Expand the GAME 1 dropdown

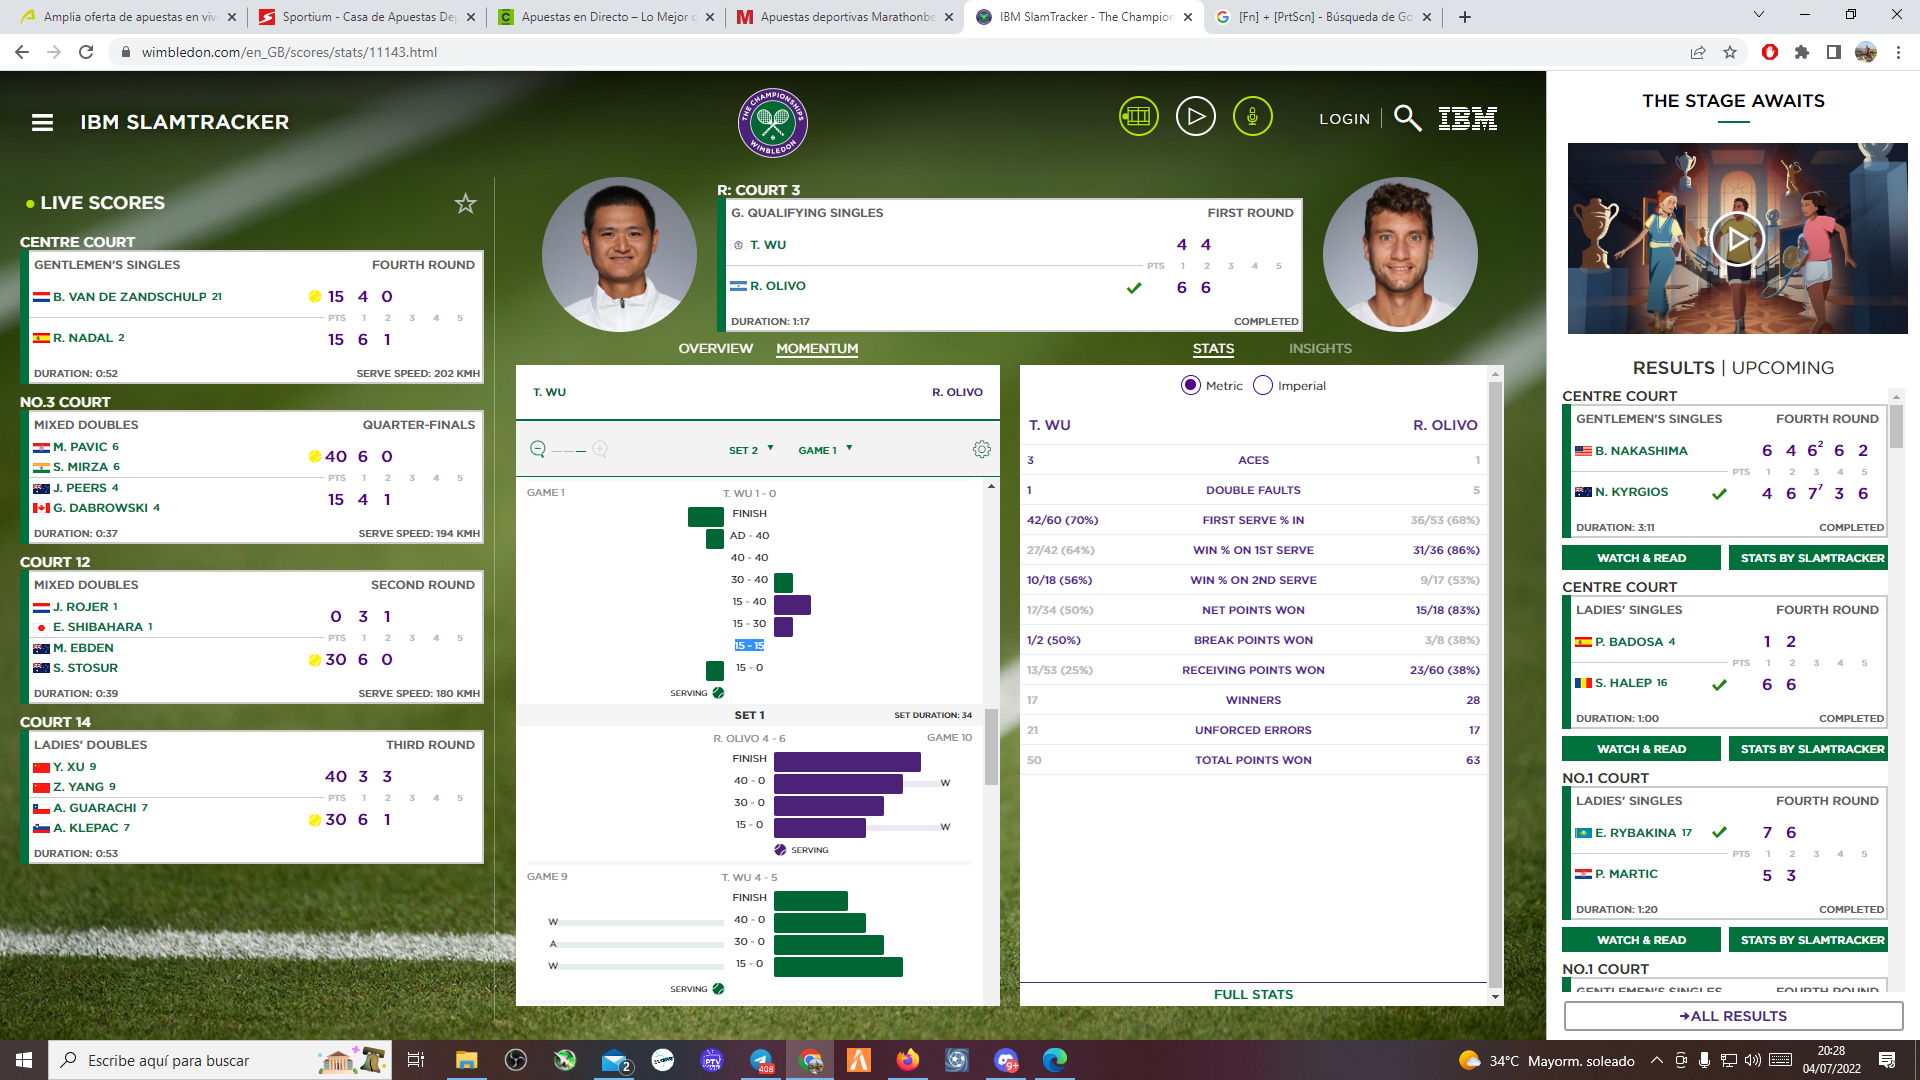tap(825, 450)
